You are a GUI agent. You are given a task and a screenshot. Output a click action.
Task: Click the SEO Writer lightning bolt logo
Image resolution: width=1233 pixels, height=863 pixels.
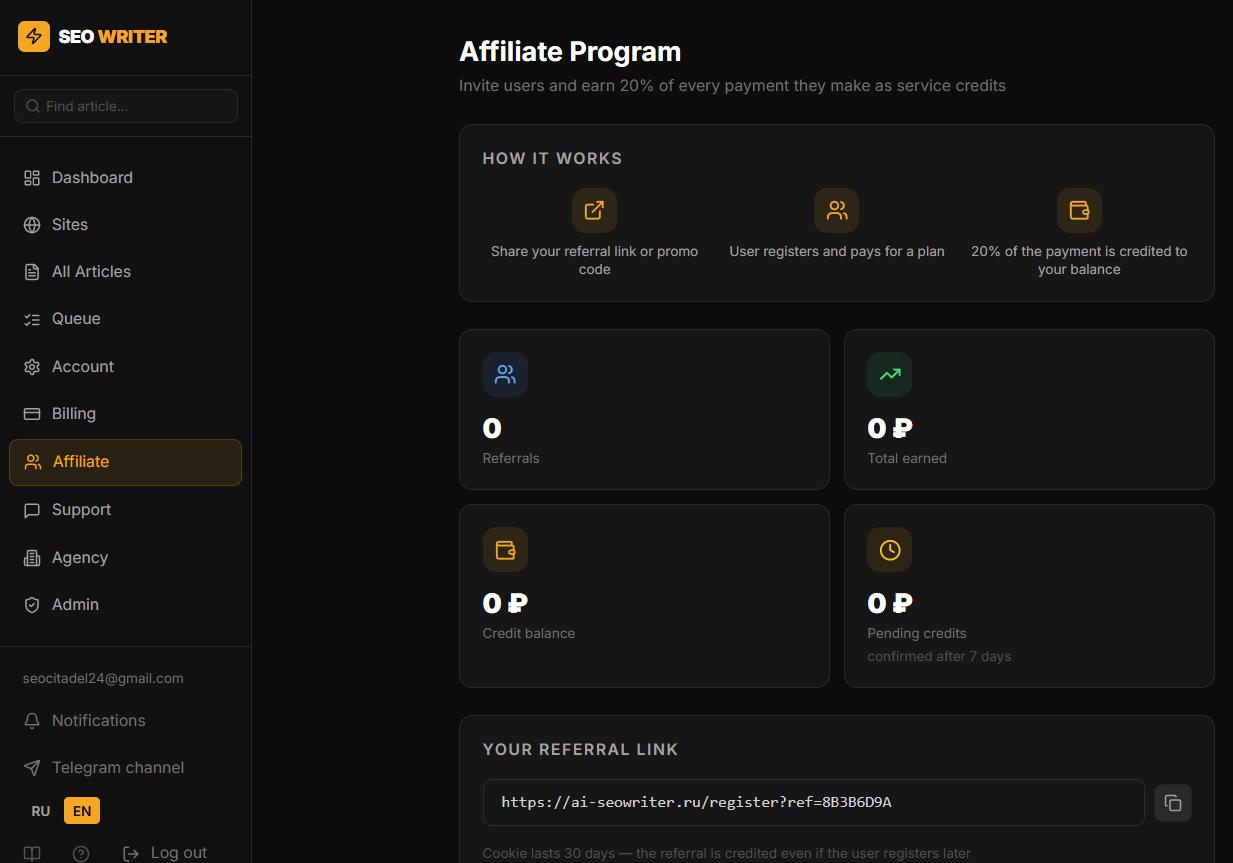[34, 36]
